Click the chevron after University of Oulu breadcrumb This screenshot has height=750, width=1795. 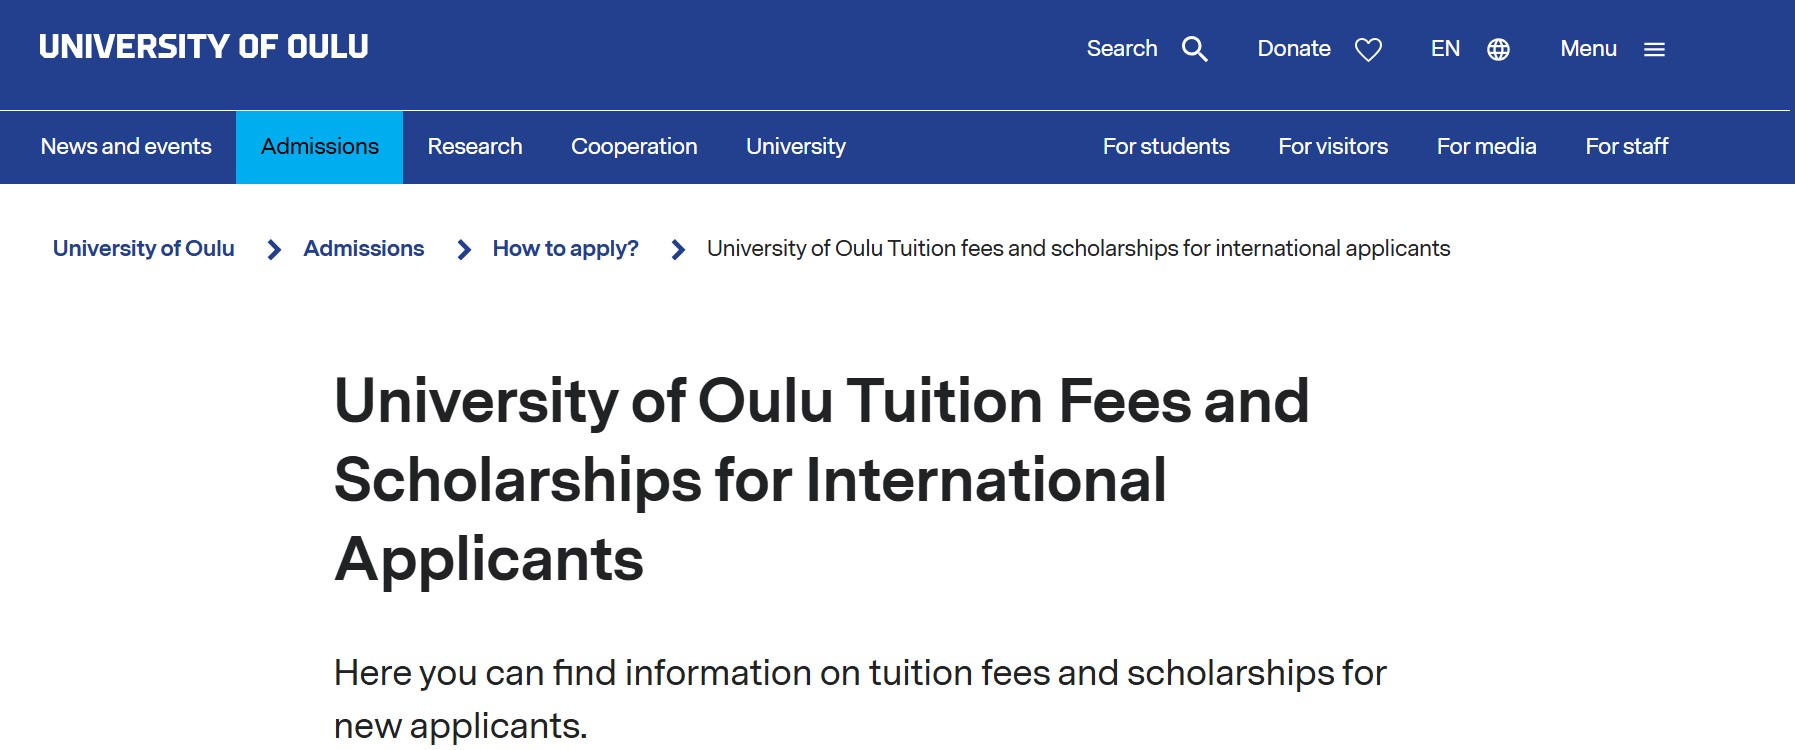pyautogui.click(x=272, y=249)
